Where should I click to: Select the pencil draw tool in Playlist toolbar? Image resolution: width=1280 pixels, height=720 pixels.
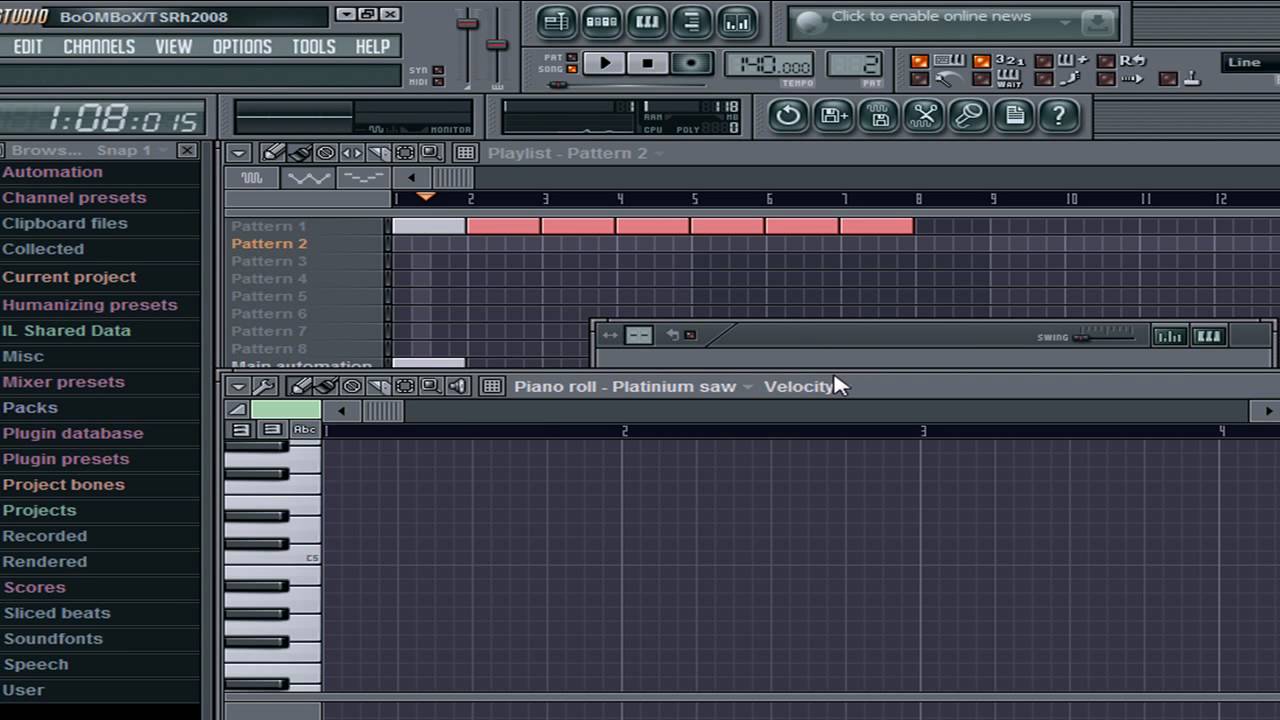[273, 153]
